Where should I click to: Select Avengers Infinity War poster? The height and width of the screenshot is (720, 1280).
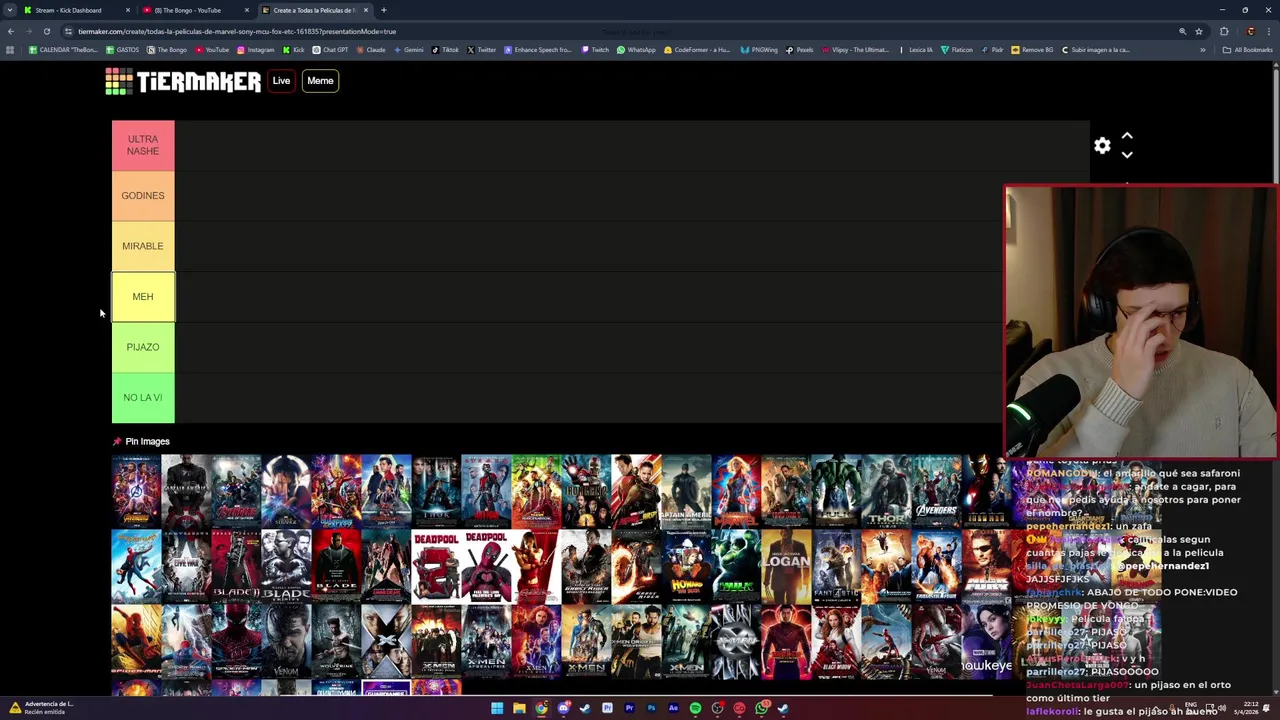[x=136, y=491]
